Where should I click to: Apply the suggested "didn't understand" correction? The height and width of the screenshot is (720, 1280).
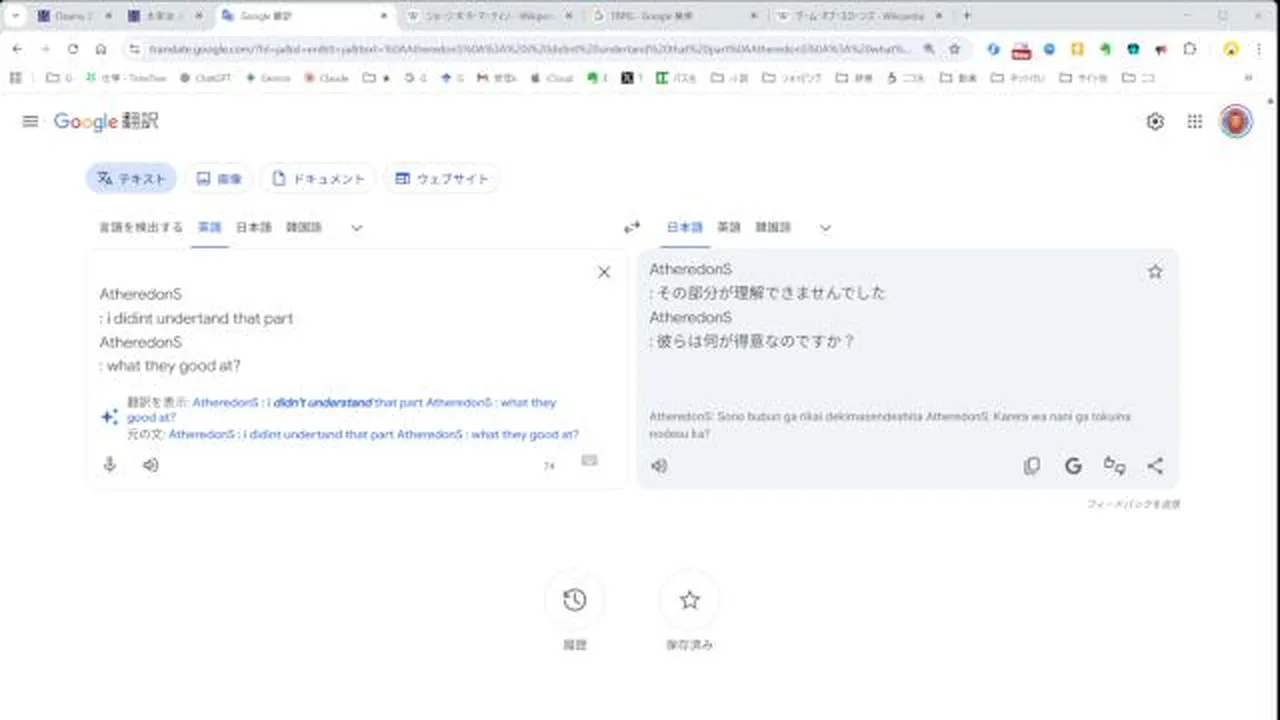click(341, 409)
